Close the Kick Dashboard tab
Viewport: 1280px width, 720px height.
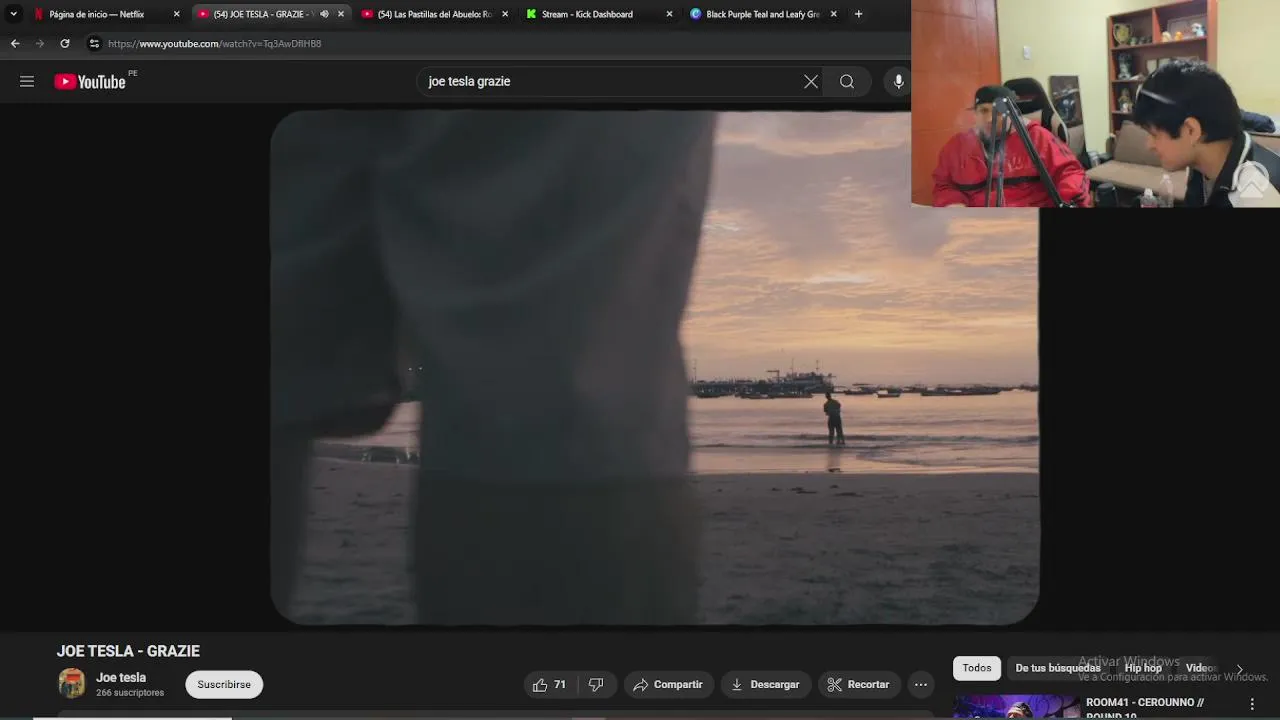[x=669, y=14]
